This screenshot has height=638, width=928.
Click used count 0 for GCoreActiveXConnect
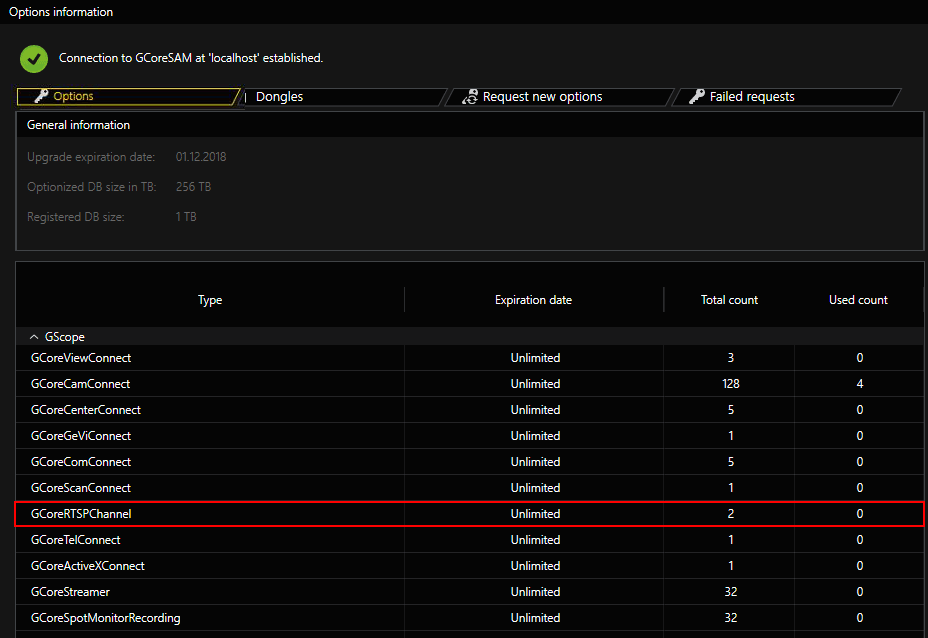[859, 566]
